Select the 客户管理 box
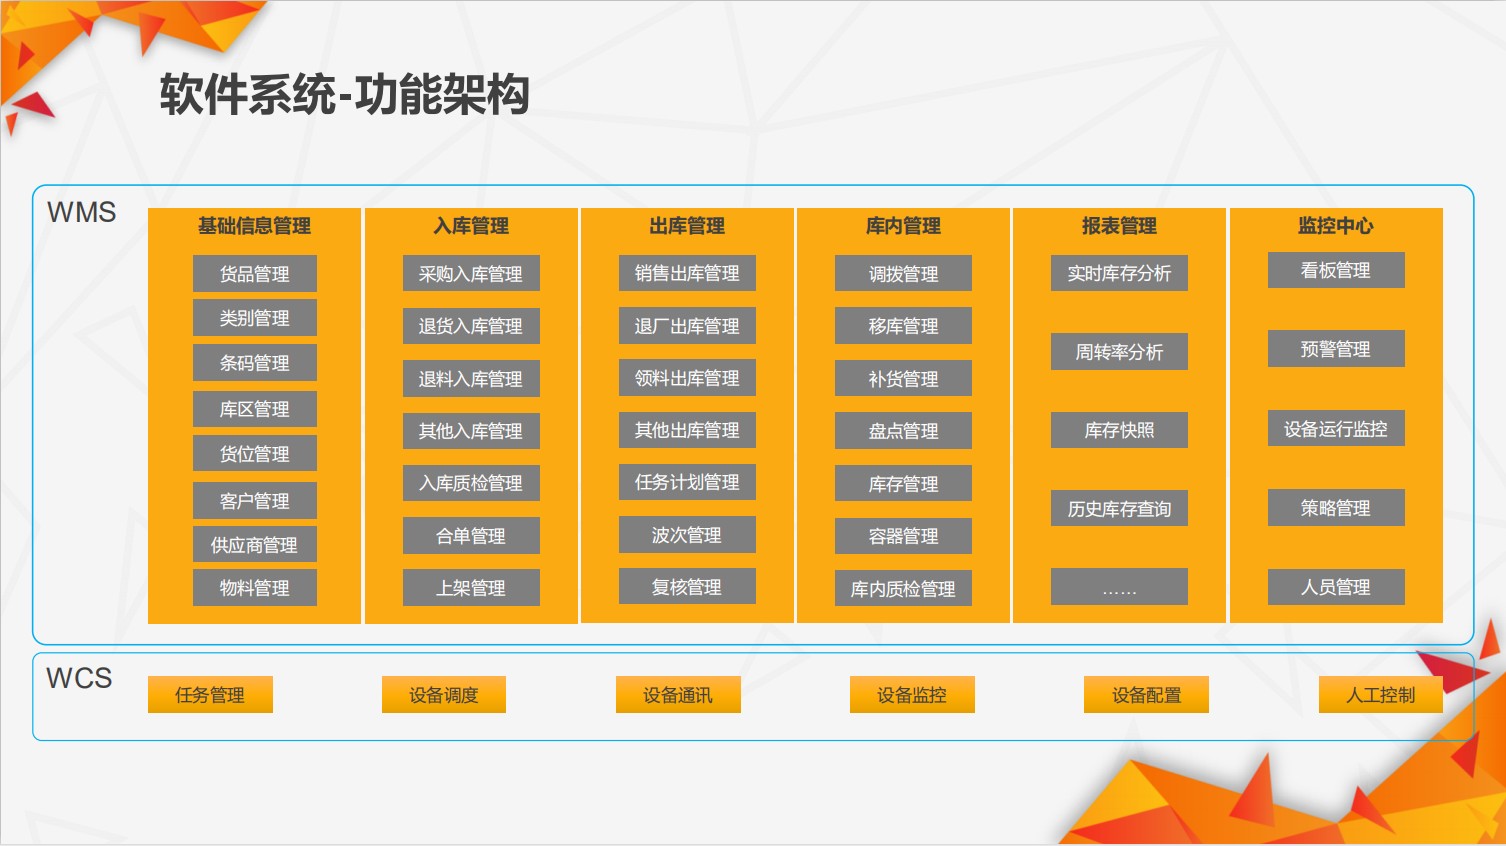Screen dimensions: 1506x846 pos(255,501)
